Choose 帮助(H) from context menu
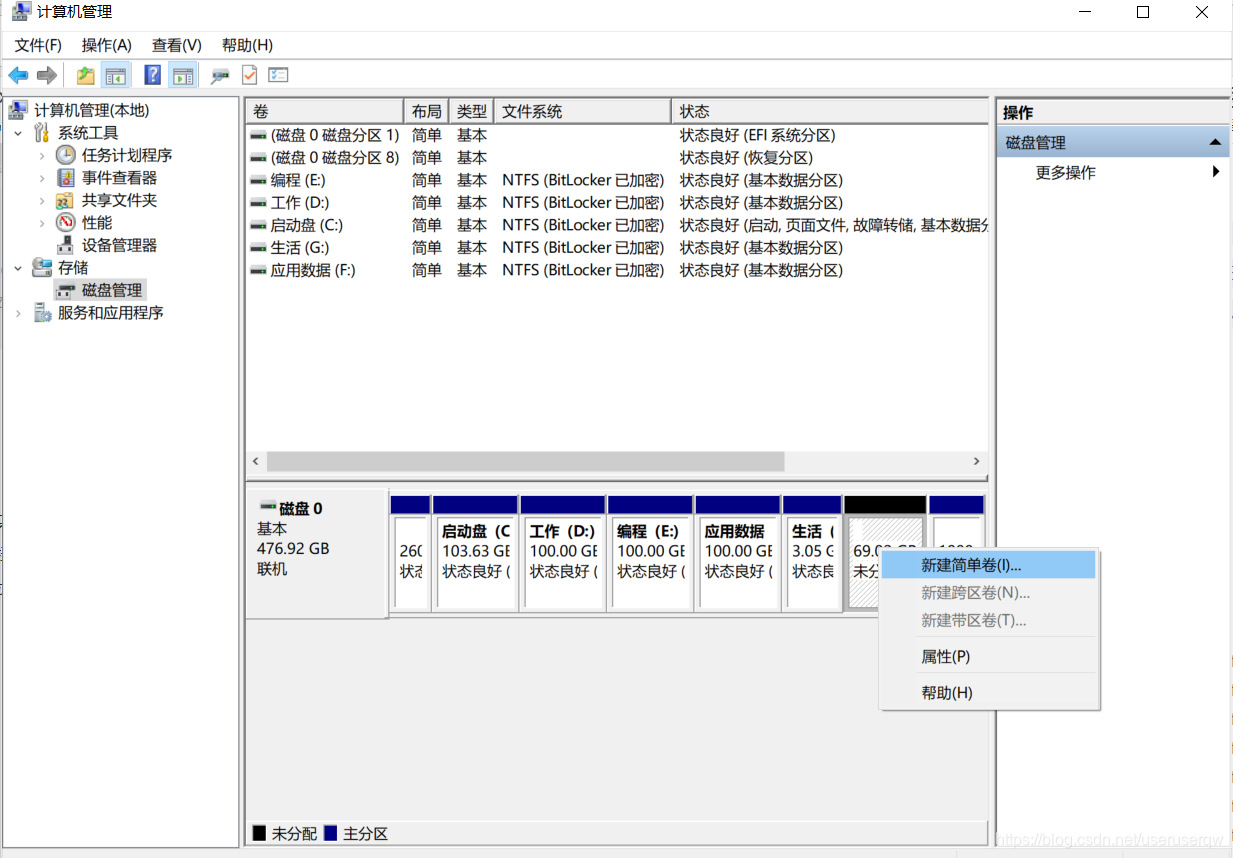1233x858 pixels. tap(989, 693)
